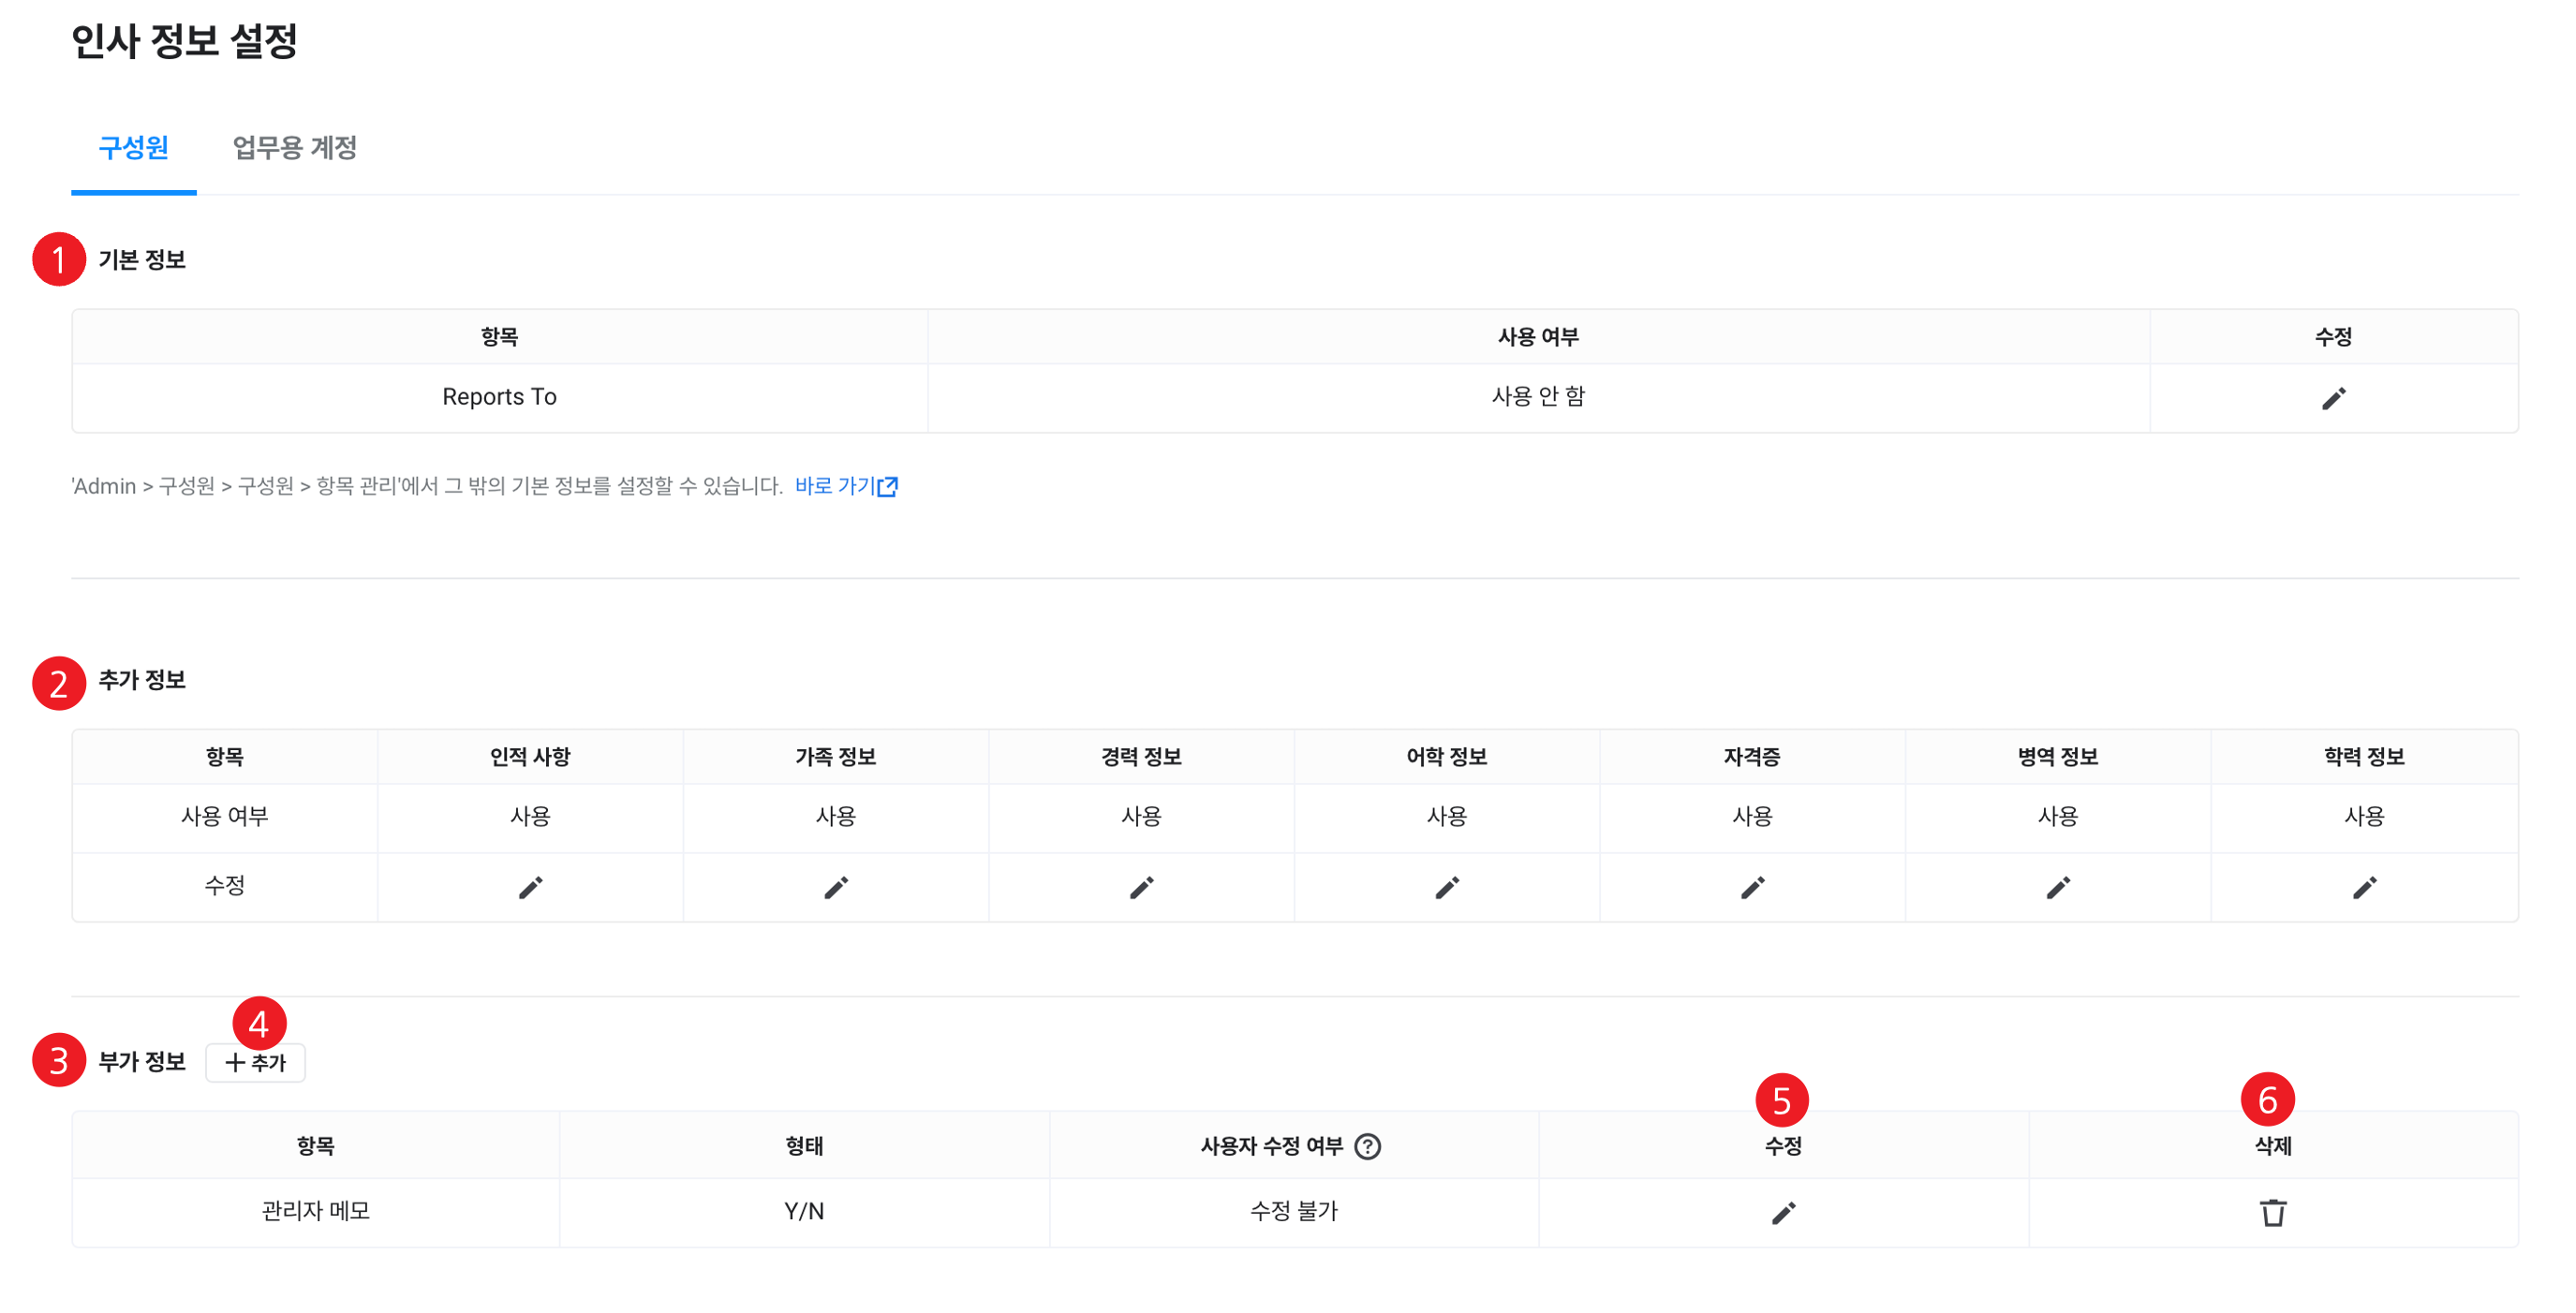Click edit pencil for 어학 정보

click(x=1447, y=887)
